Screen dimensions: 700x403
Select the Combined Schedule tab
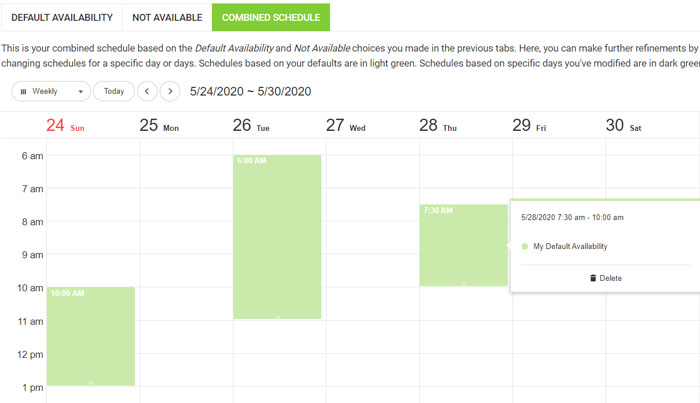tap(270, 18)
